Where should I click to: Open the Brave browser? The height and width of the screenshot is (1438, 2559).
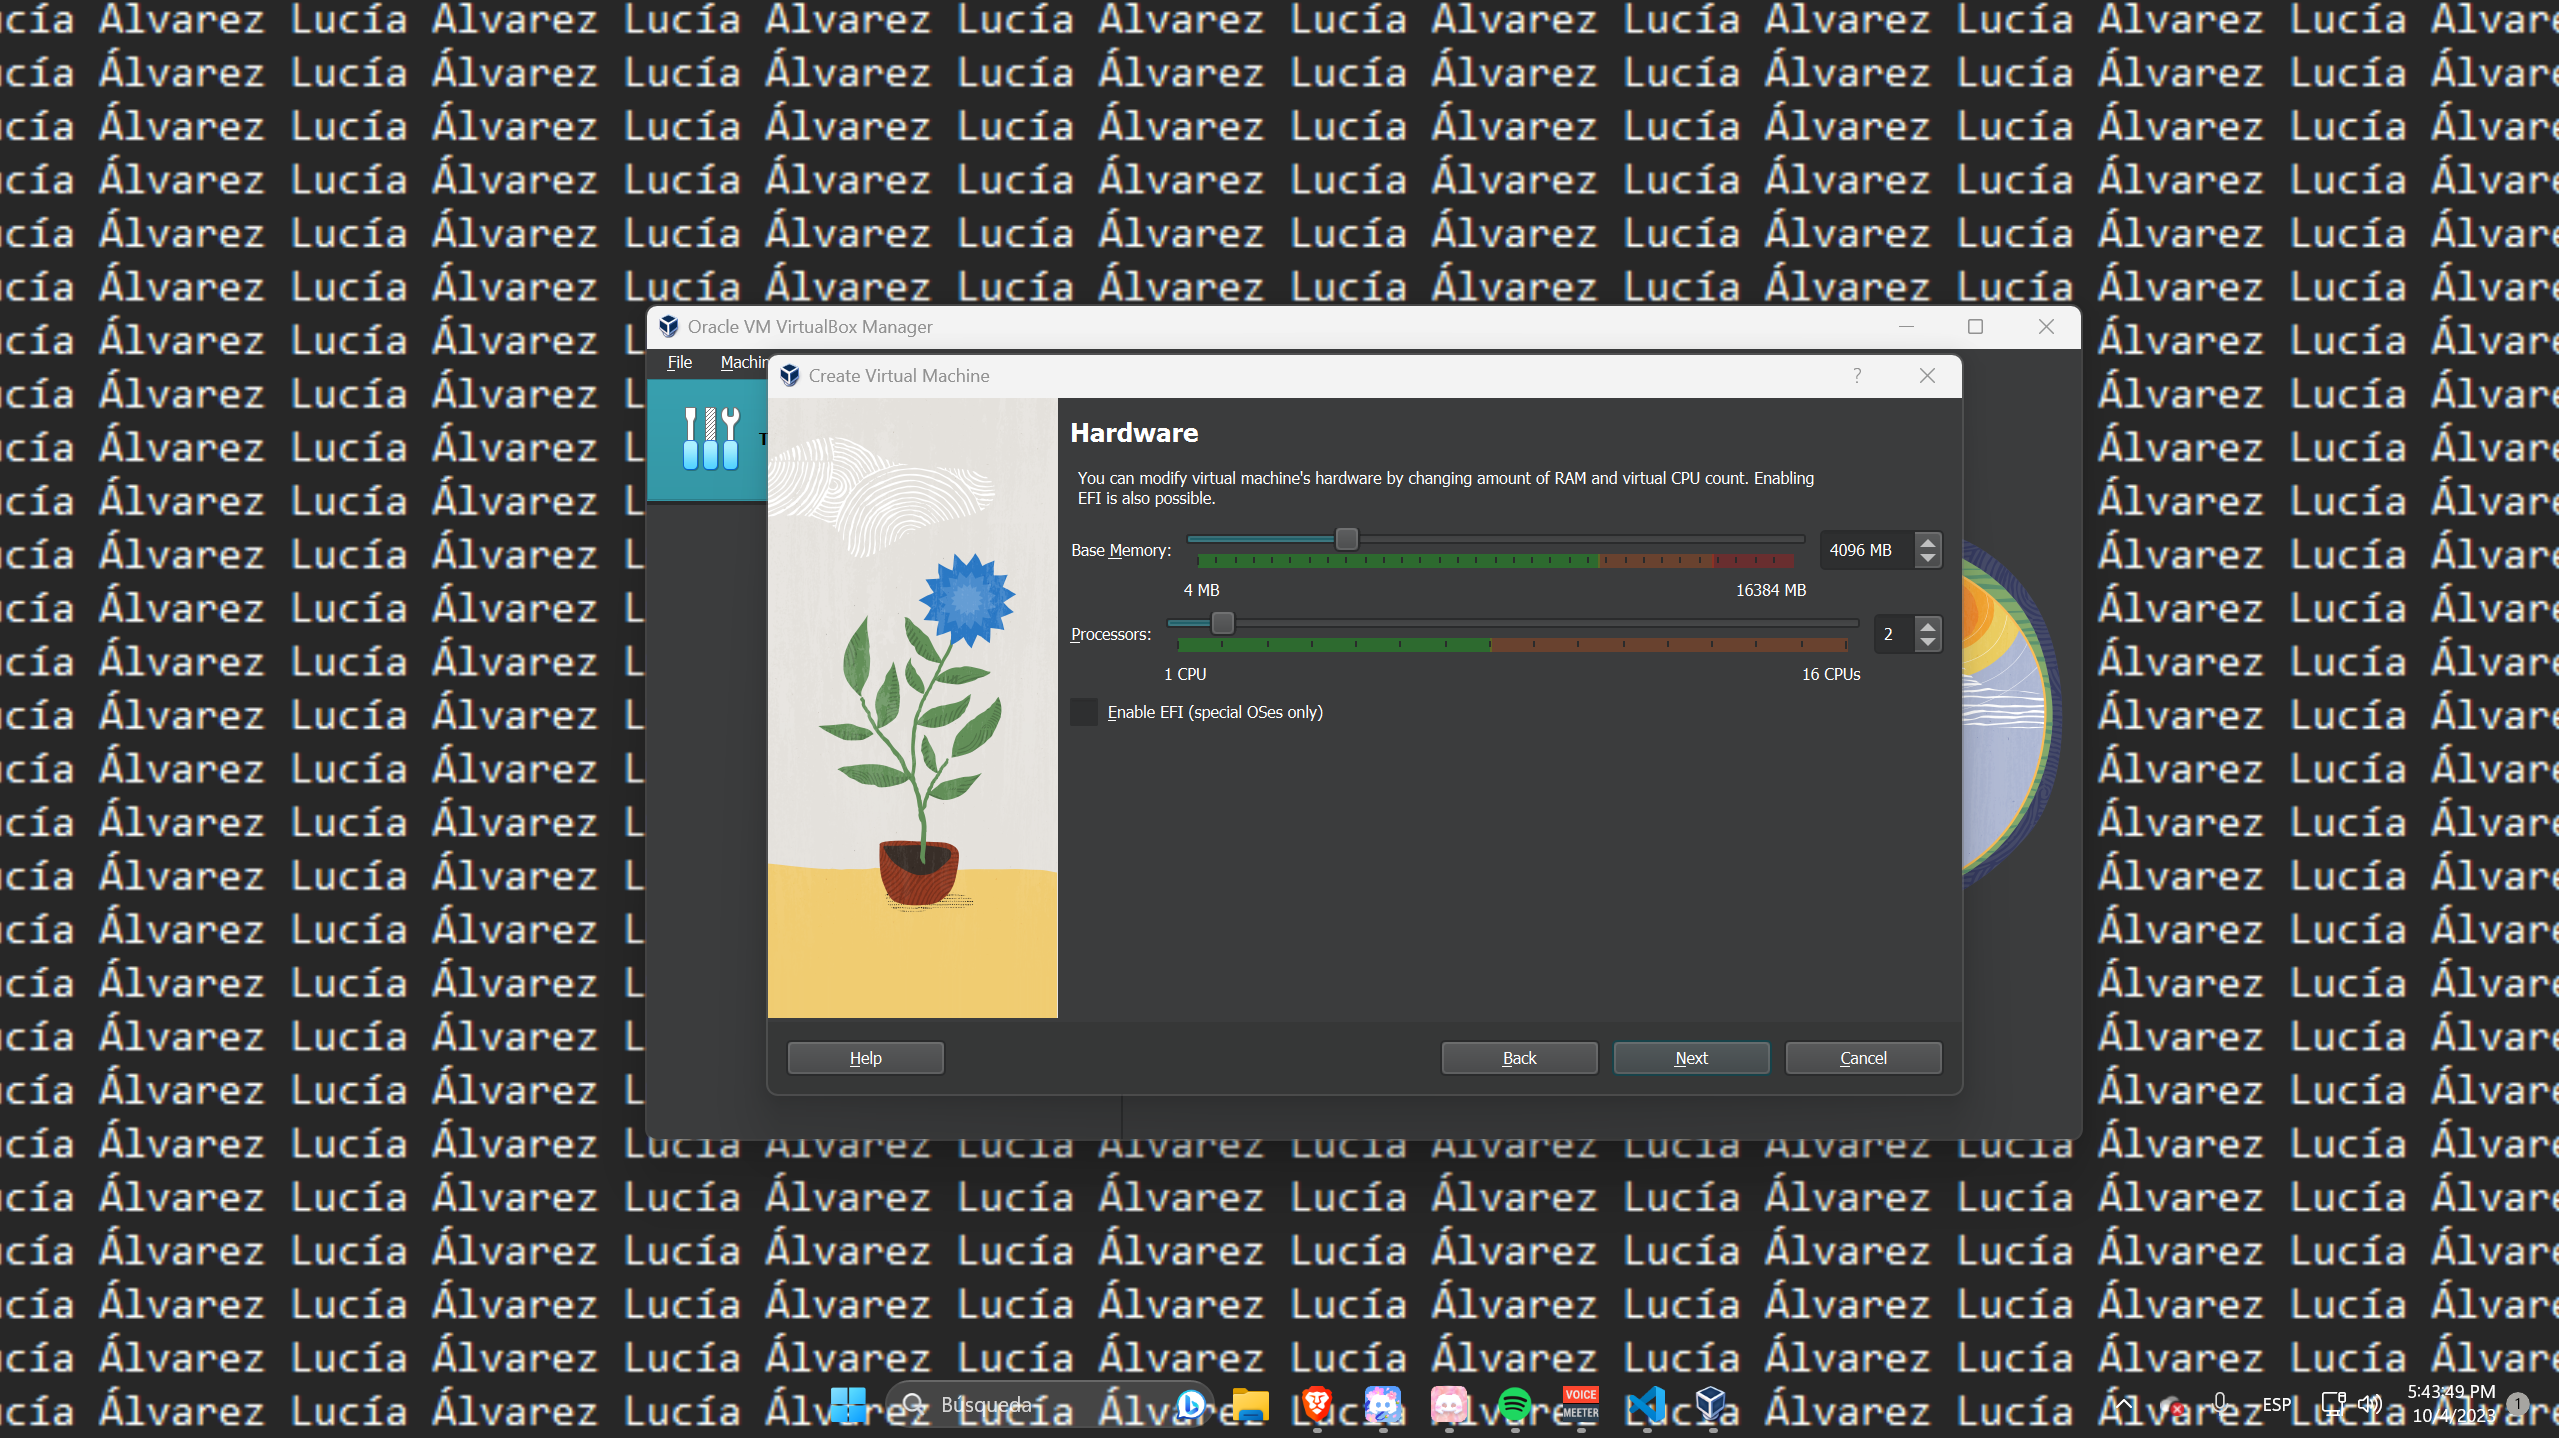[x=1317, y=1404]
